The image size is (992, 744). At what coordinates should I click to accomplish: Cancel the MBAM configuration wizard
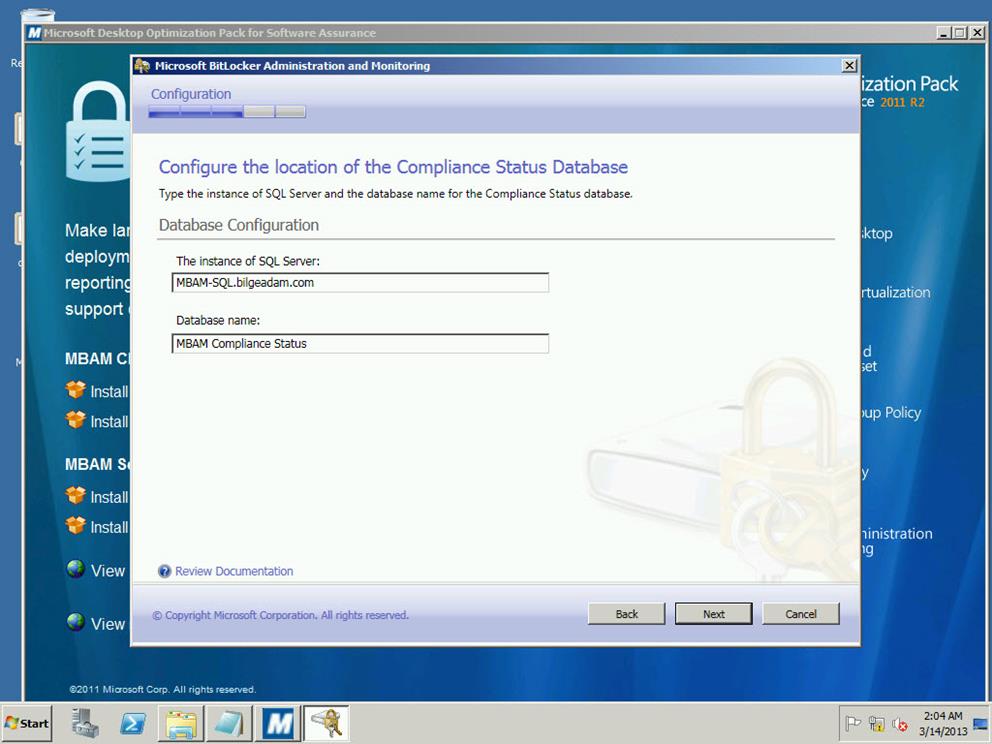[801, 614]
